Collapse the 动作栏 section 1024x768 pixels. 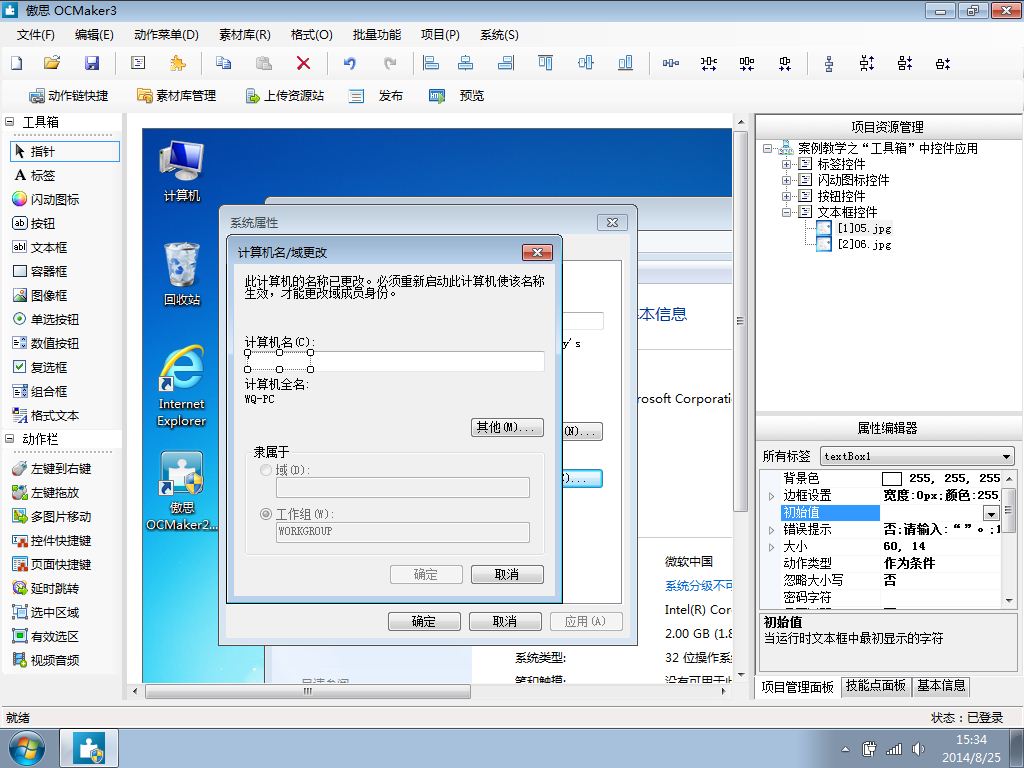click(x=10, y=439)
